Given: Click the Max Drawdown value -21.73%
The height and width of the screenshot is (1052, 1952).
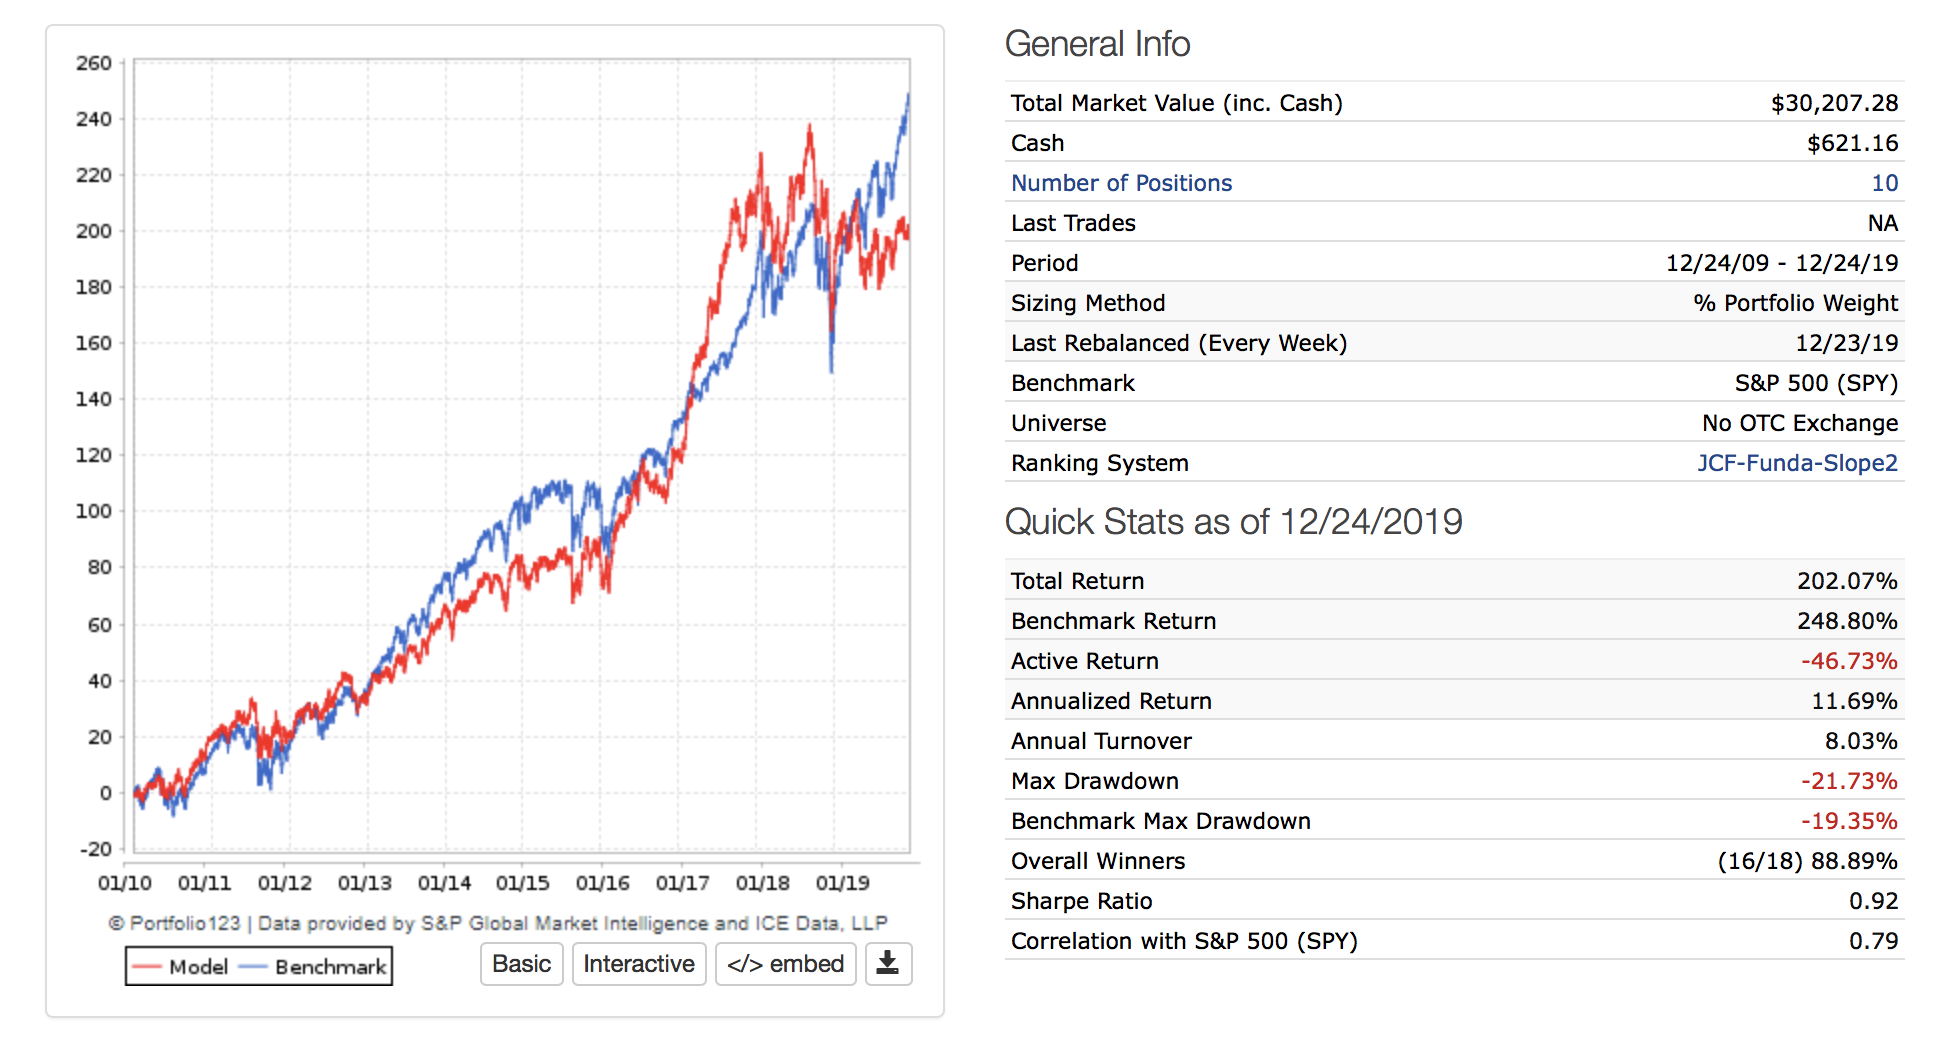Looking at the screenshot, I should tap(1848, 781).
